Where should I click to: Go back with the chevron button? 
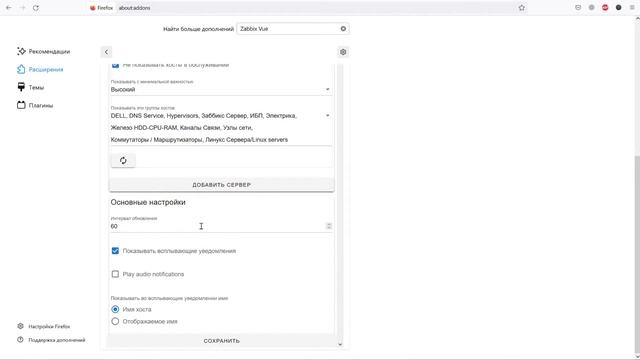point(106,52)
